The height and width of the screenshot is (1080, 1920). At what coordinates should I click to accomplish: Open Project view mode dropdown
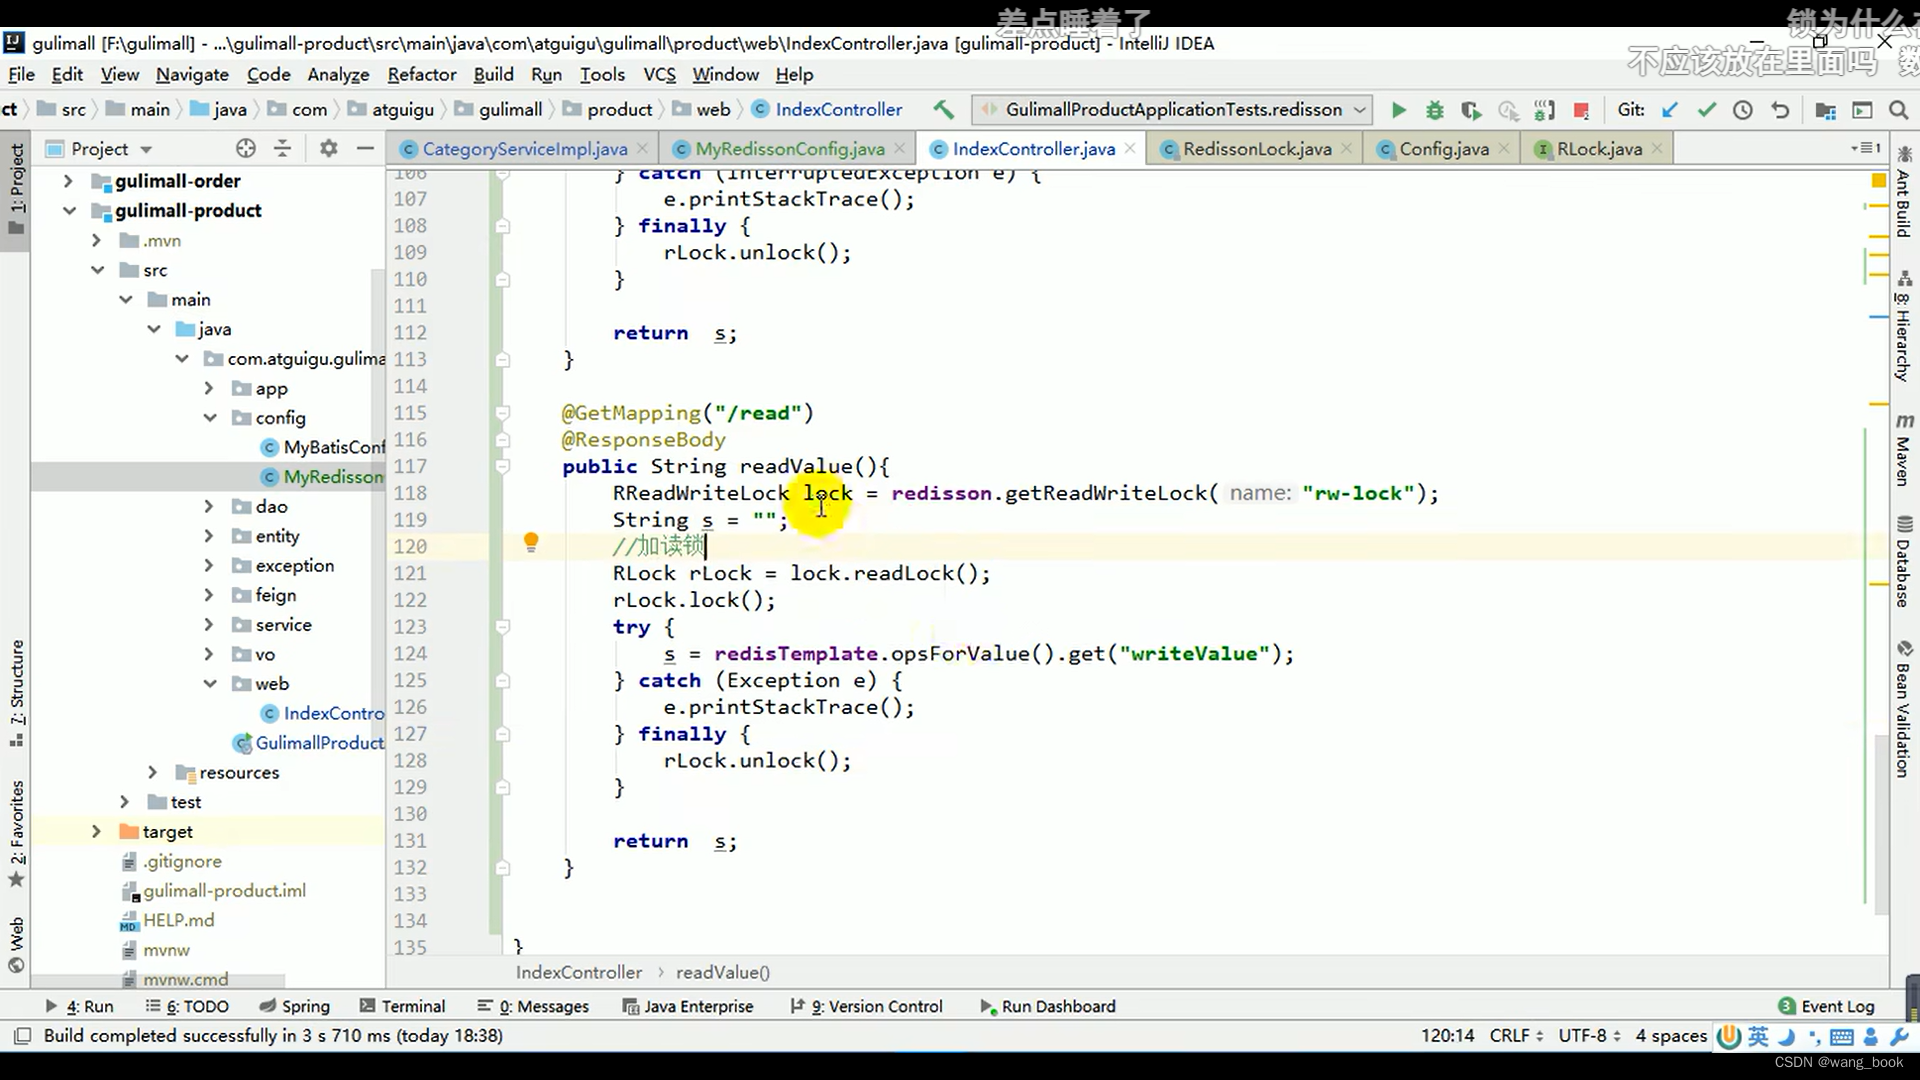[111, 148]
